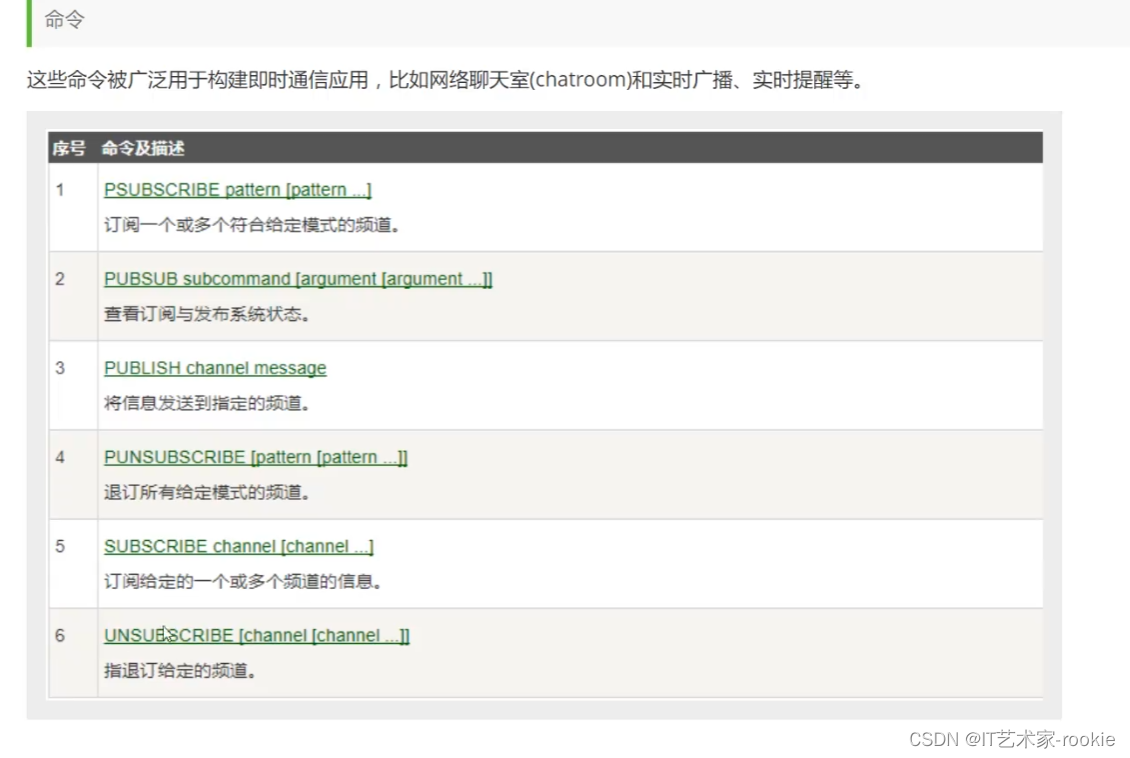Click row number 2 cell

pyautogui.click(x=73, y=296)
